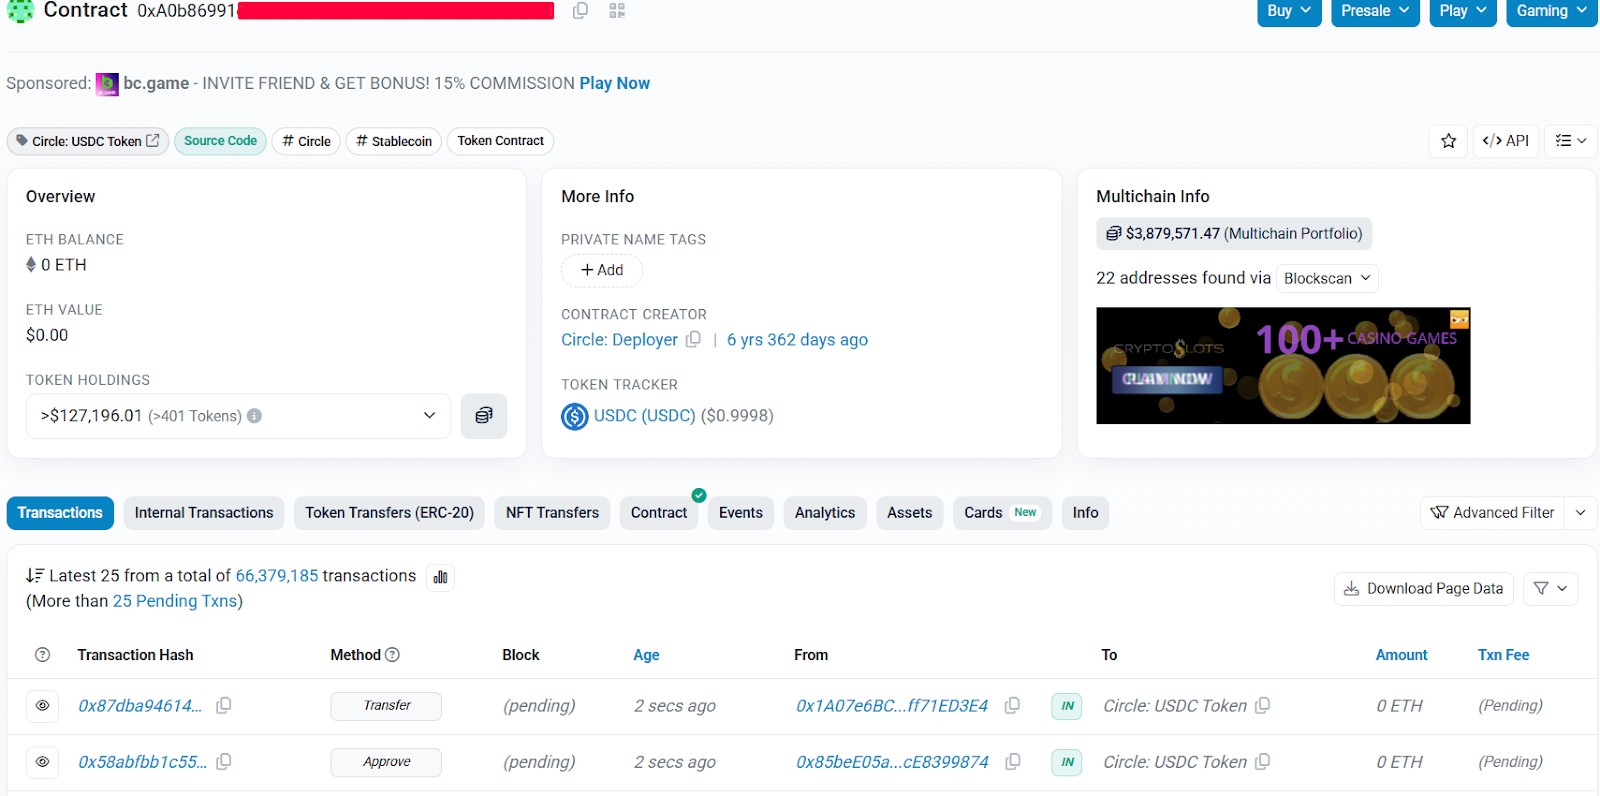This screenshot has height=796, width=1600.
Task: Click help icon beside Method column
Action: pyautogui.click(x=392, y=655)
